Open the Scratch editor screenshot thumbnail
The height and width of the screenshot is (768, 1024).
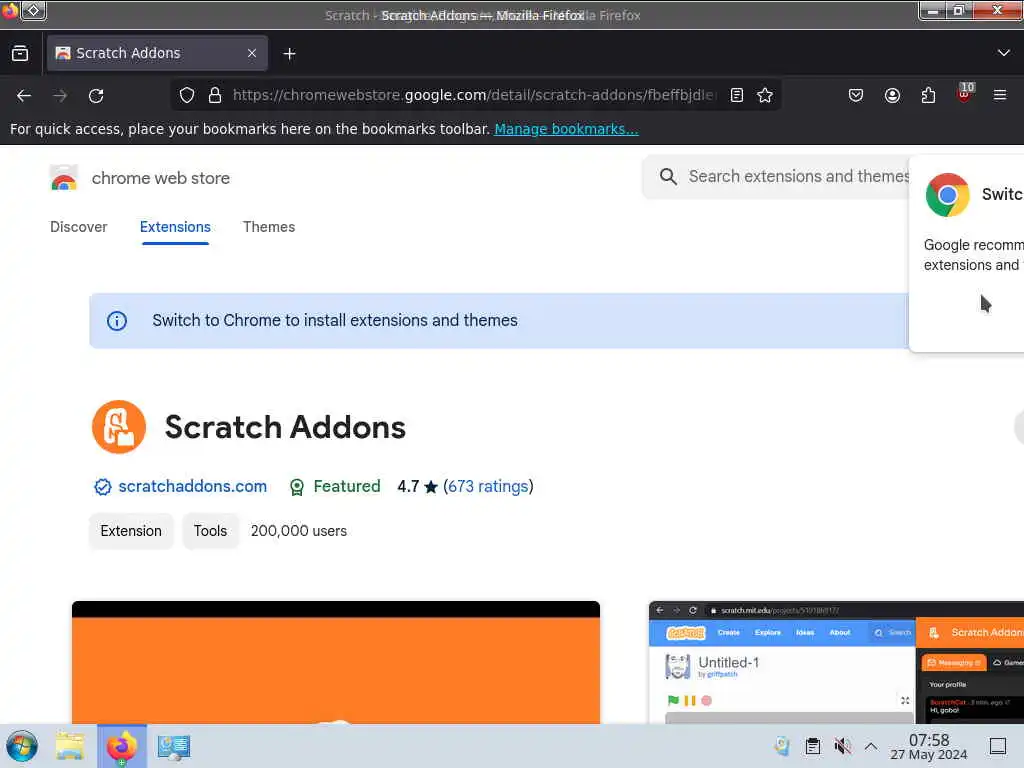tap(836, 662)
